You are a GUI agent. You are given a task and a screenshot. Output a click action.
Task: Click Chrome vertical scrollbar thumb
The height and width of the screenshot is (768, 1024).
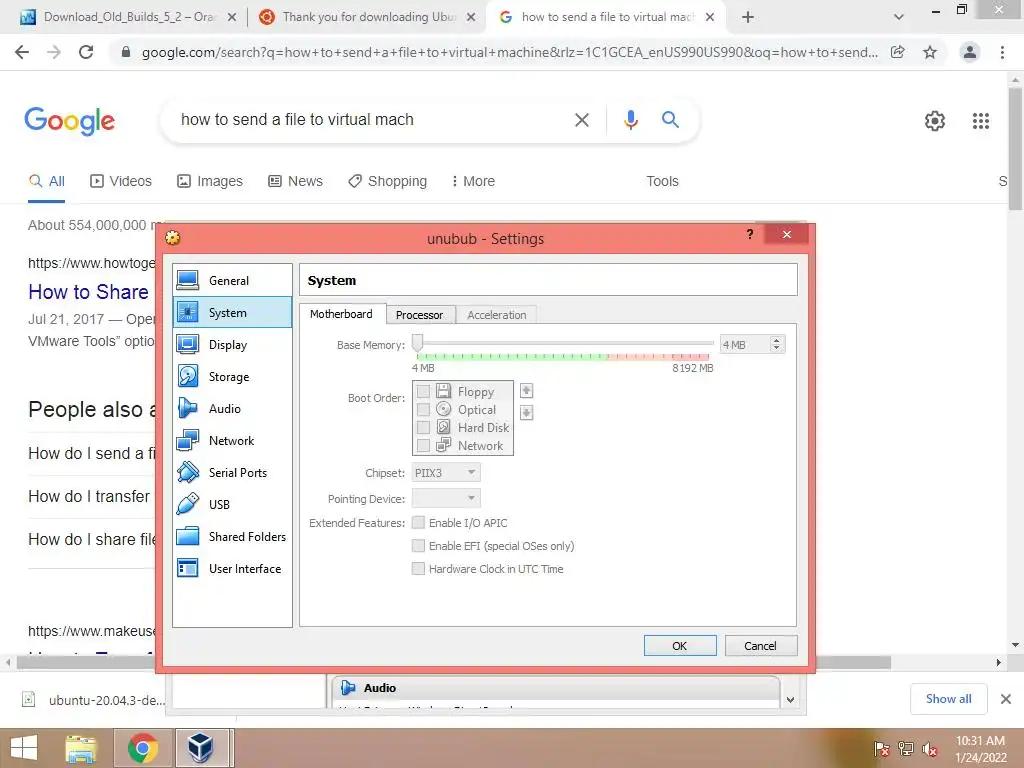[1015, 148]
